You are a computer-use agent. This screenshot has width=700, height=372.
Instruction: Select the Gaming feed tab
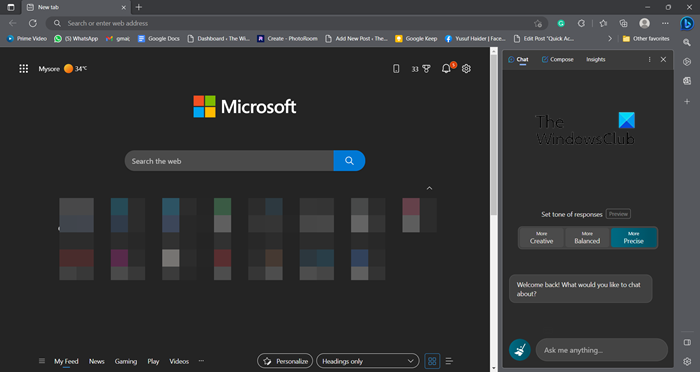[126, 361]
